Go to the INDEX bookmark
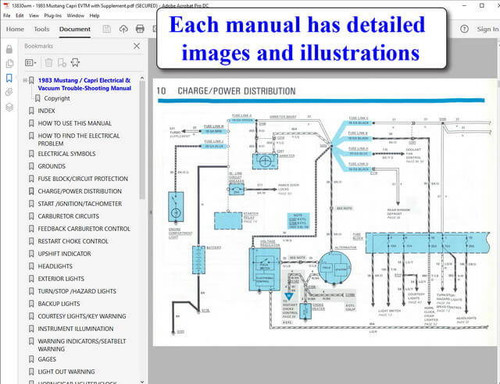Image resolution: width=500 pixels, height=384 pixels. pyautogui.click(x=46, y=111)
